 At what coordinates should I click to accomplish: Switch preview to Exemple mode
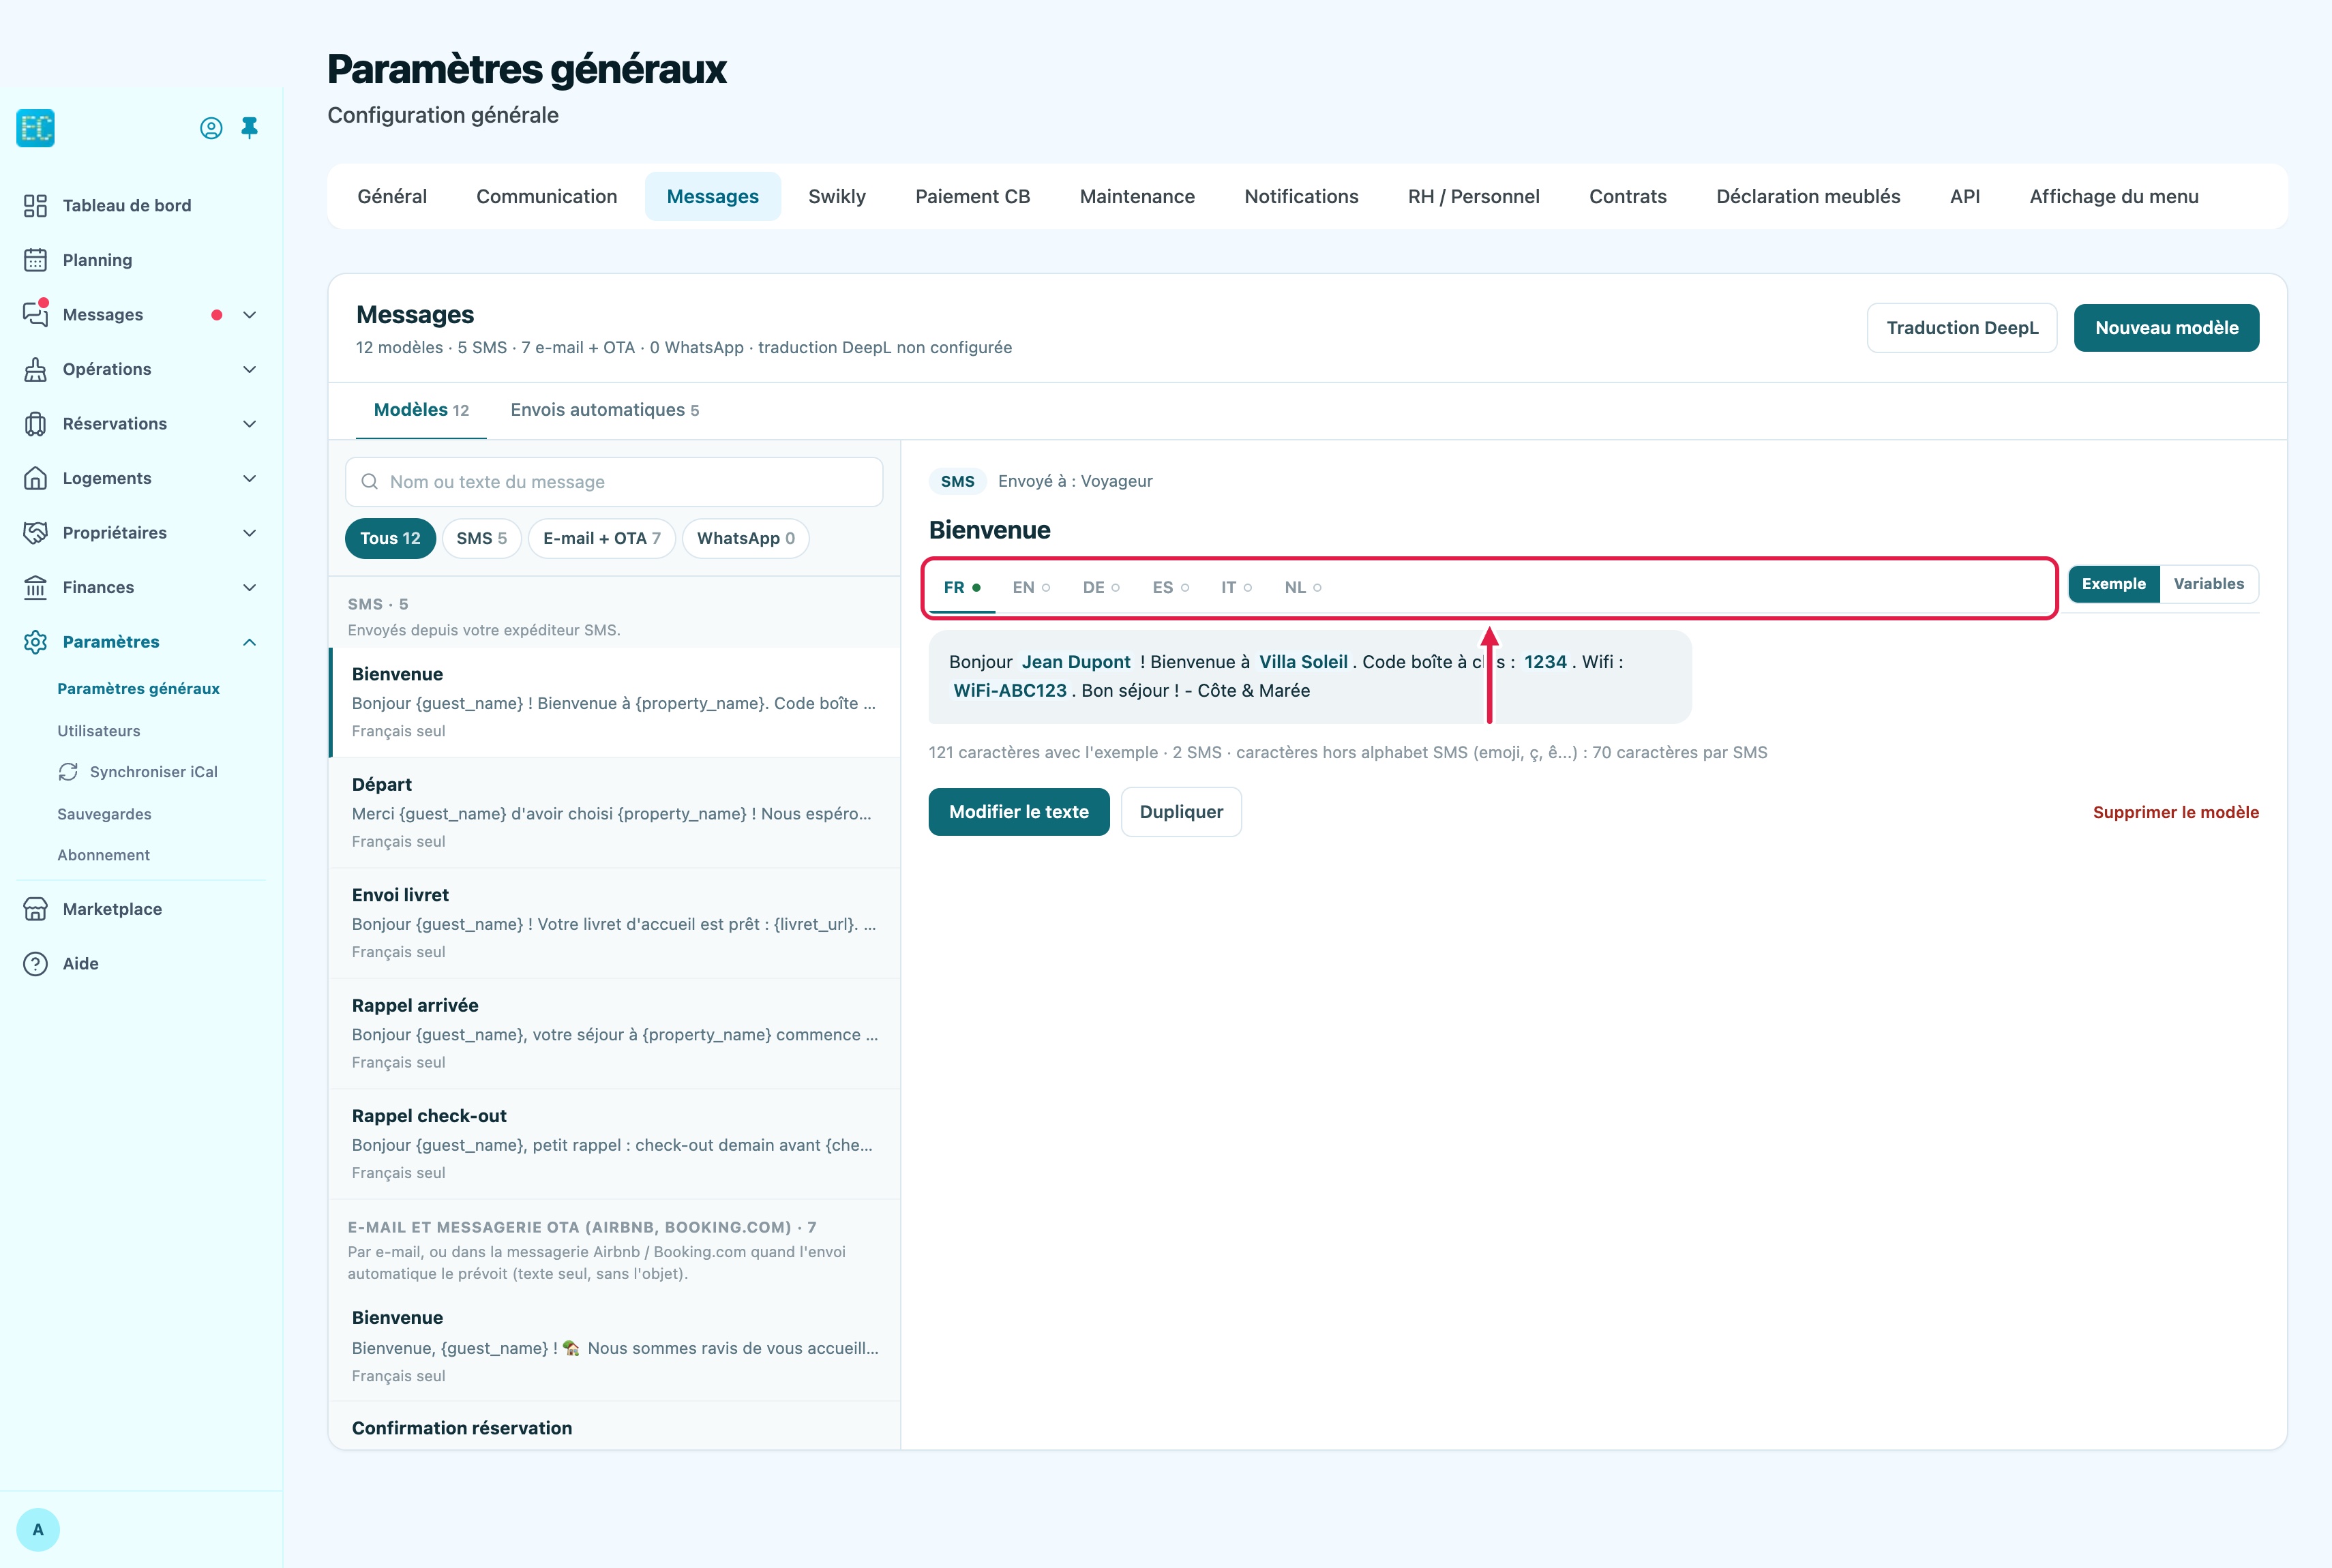pos(2113,584)
